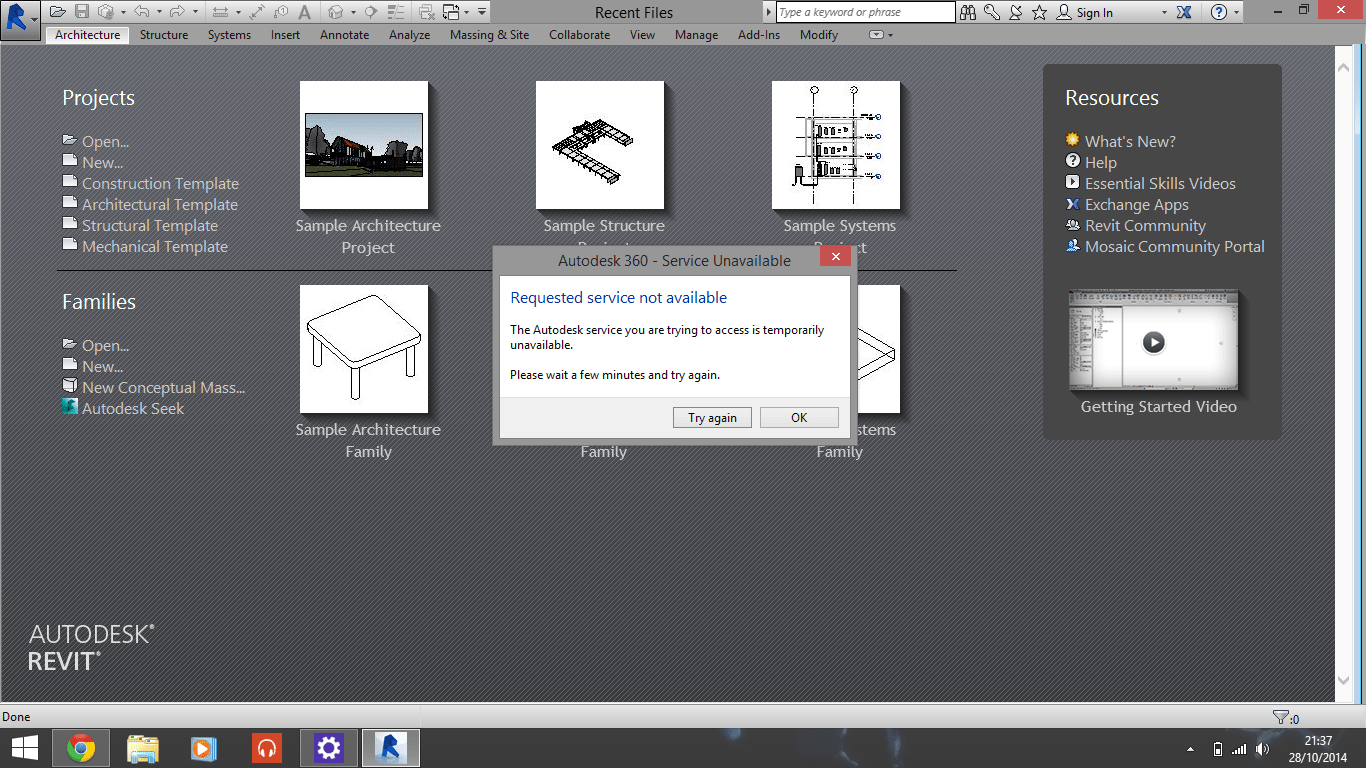Click the Projects New... link
Image resolution: width=1366 pixels, height=768 pixels.
tap(102, 163)
